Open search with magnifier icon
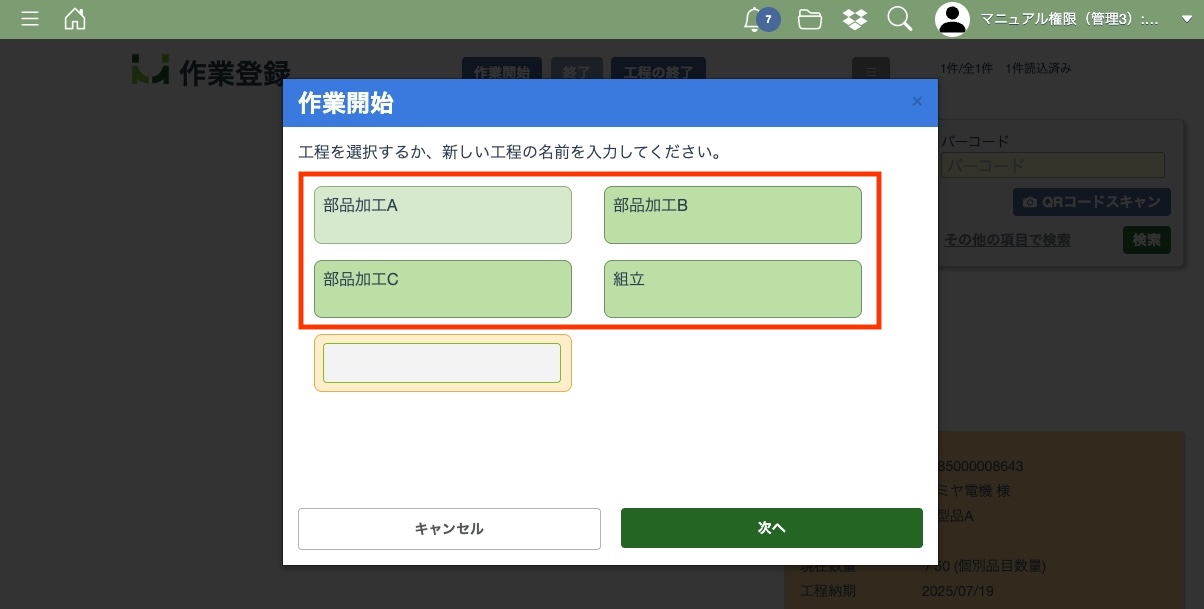The width and height of the screenshot is (1204, 609). (899, 19)
